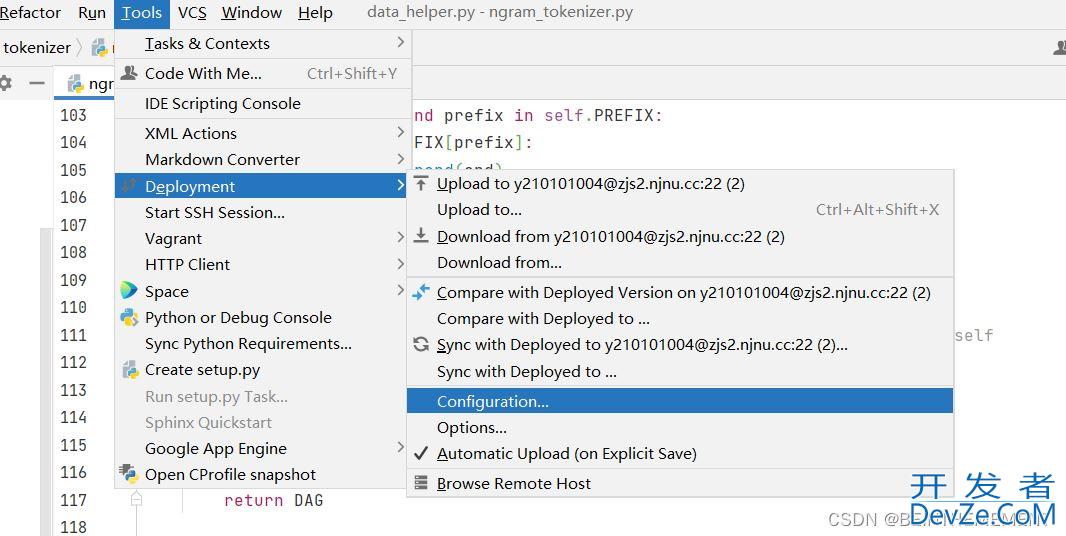The height and width of the screenshot is (536, 1066).
Task: Click 'return DAG' code text
Action: (274, 500)
